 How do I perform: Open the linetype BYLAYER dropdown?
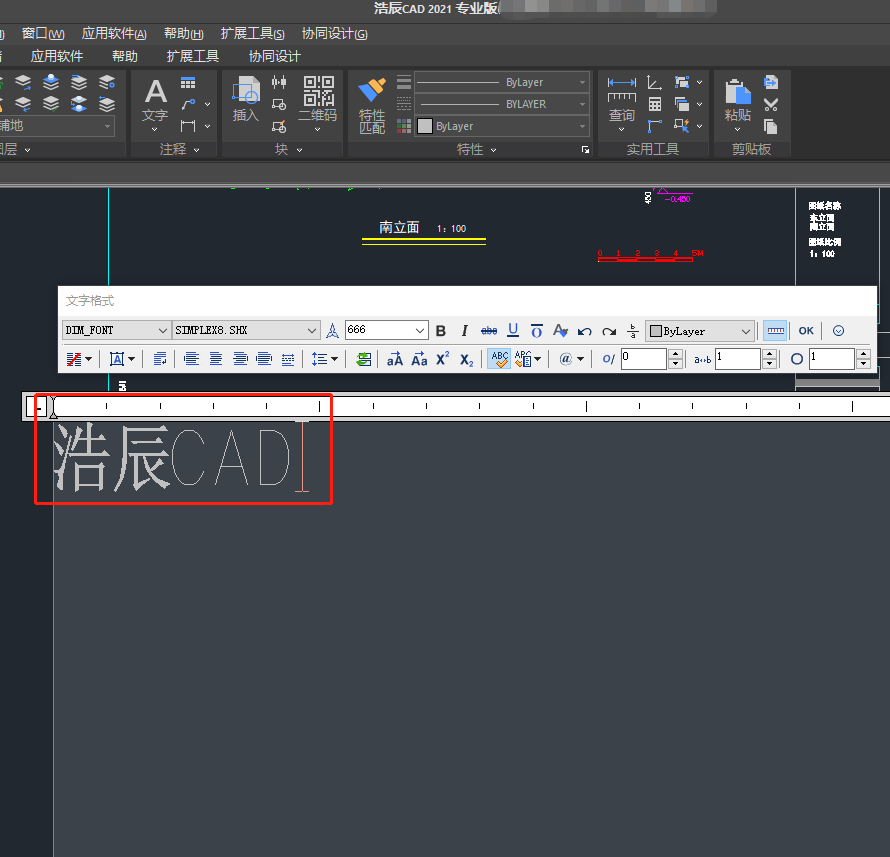click(502, 104)
